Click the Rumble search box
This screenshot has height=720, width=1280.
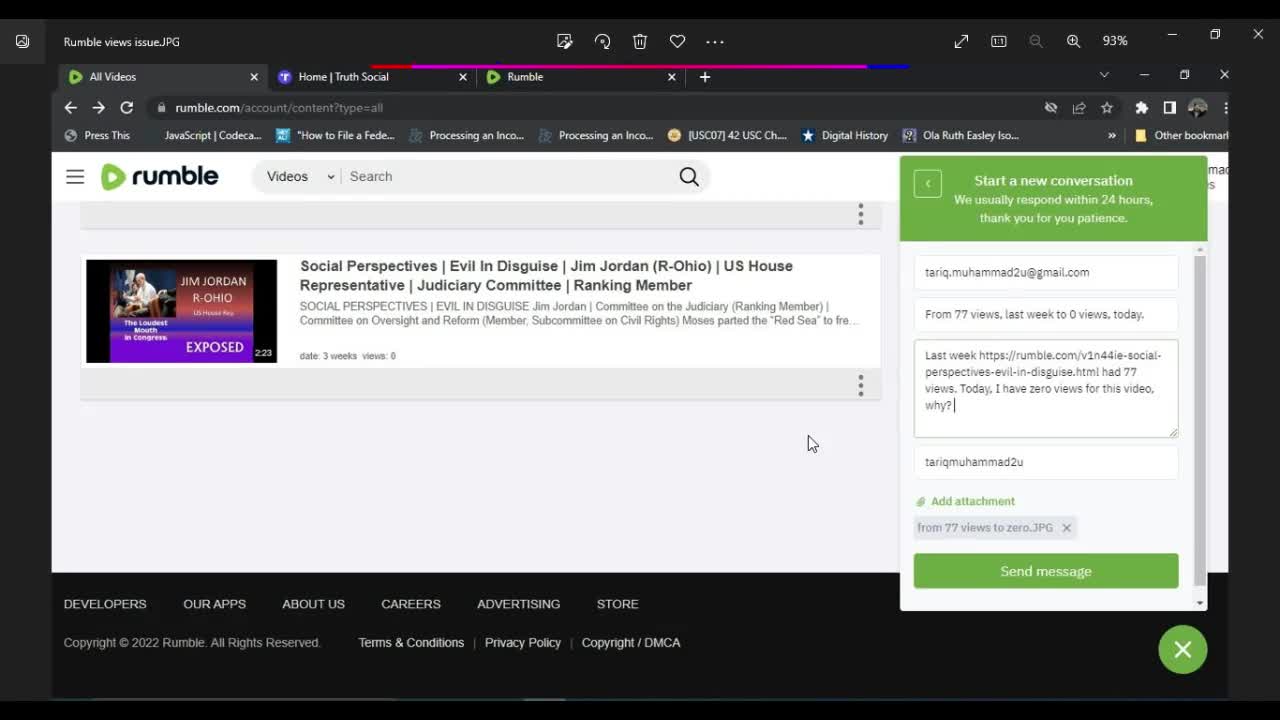click(x=510, y=176)
